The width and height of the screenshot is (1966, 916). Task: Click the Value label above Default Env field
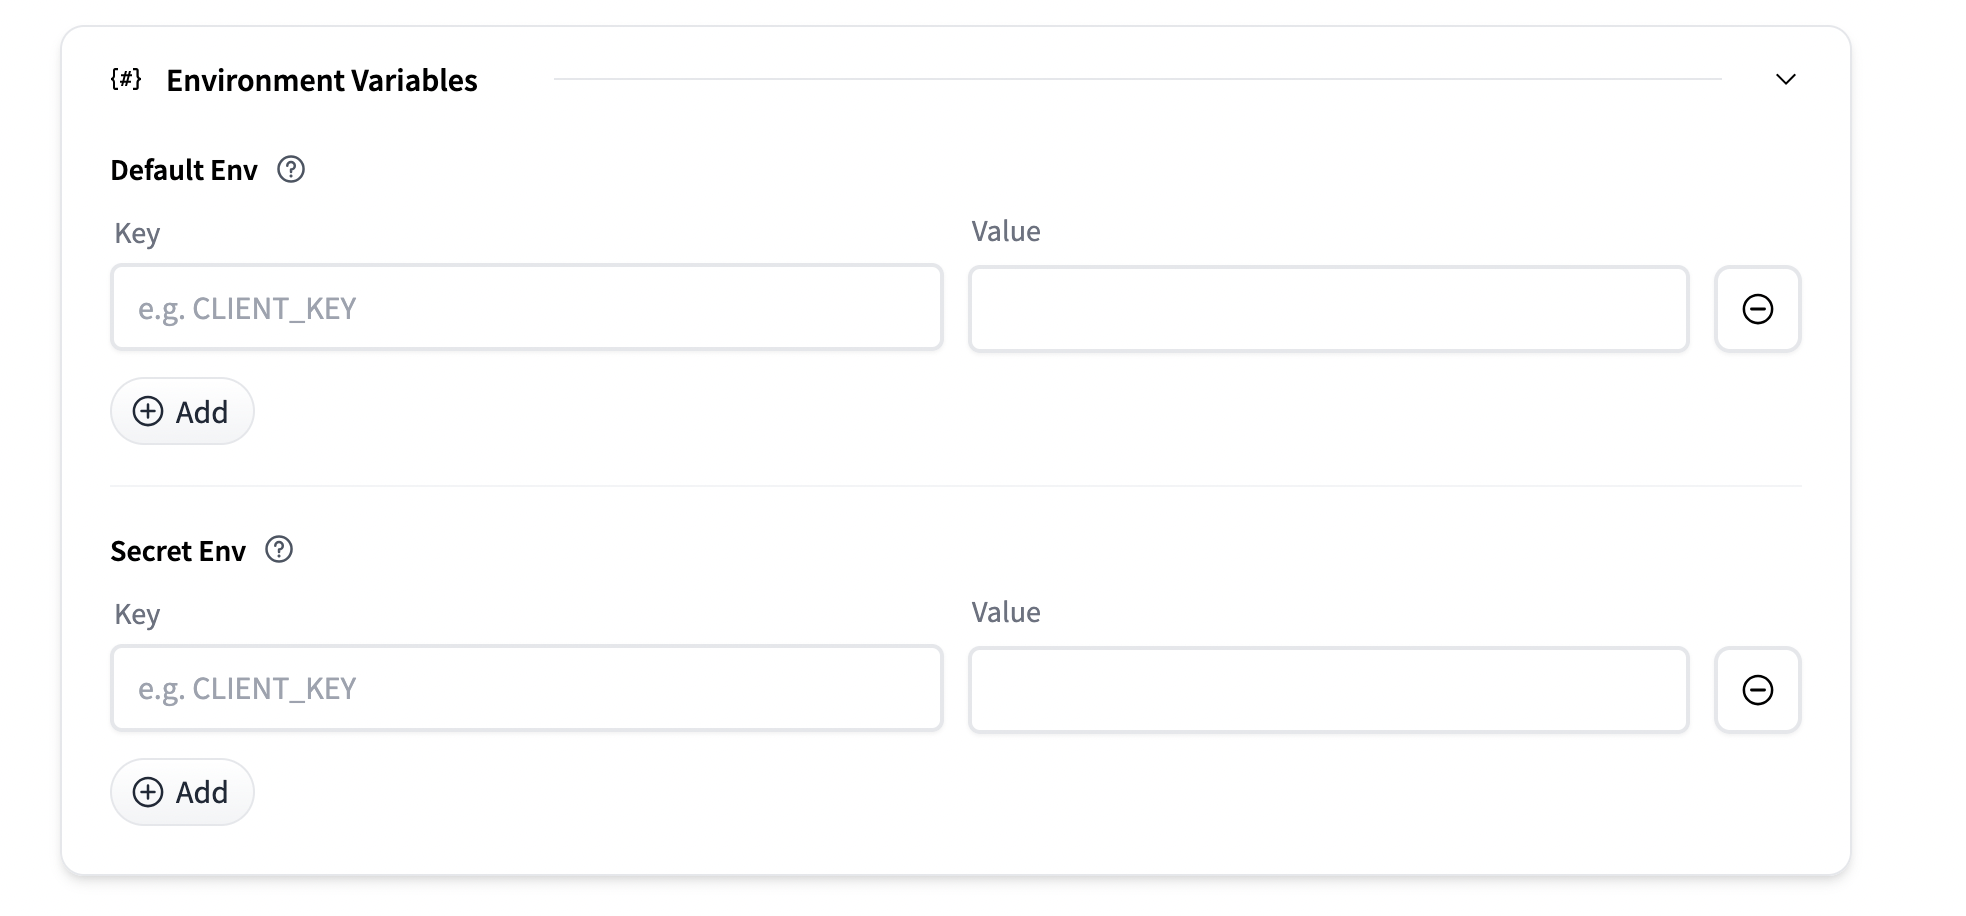[1005, 231]
